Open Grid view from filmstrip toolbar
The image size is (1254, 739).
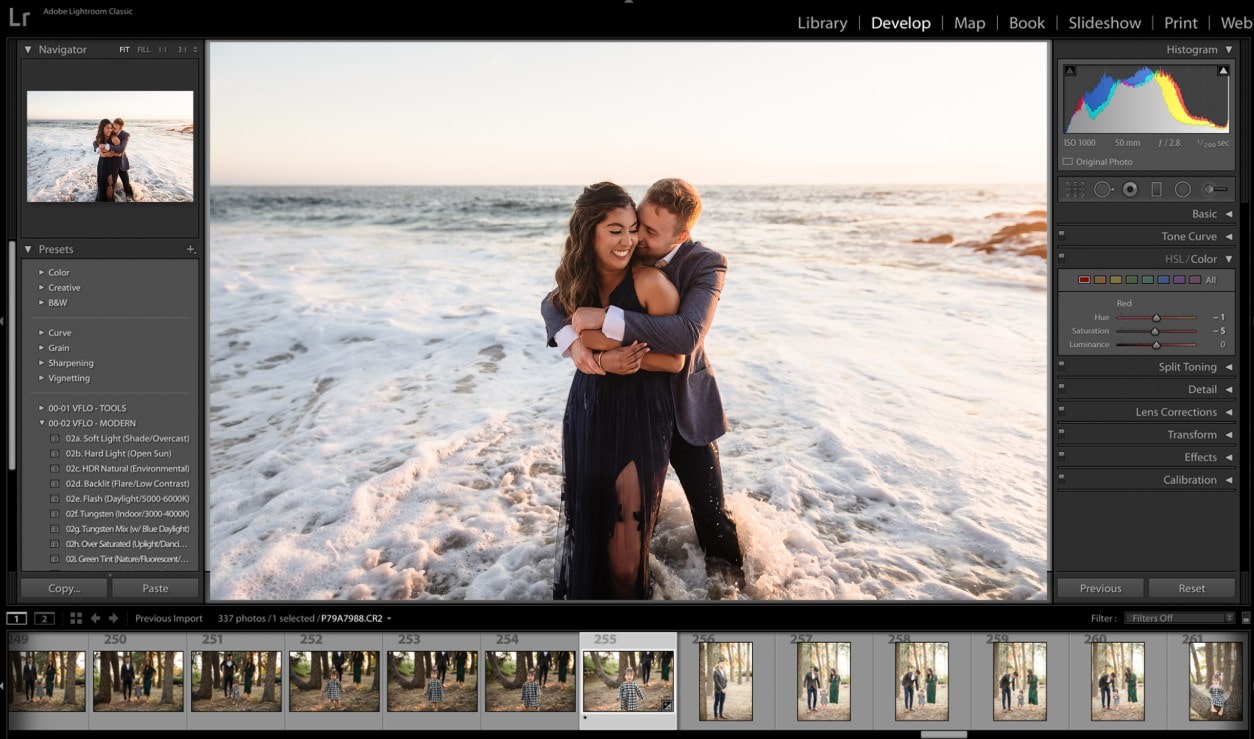click(76, 618)
